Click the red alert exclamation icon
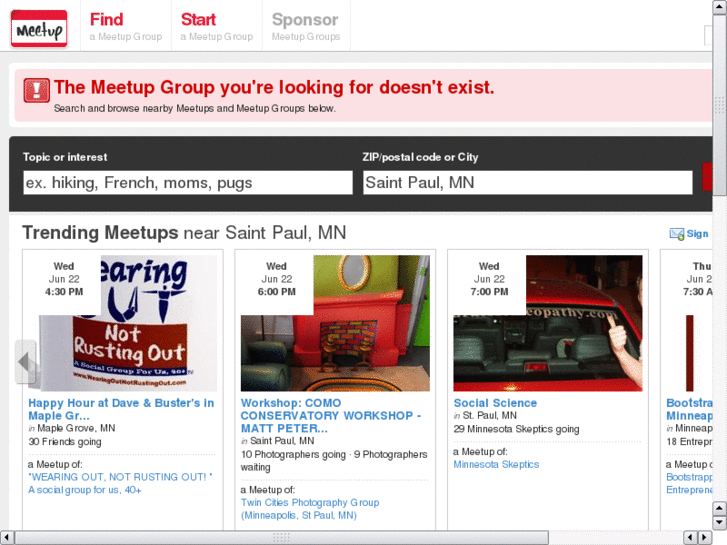This screenshot has width=727, height=545. pyautogui.click(x=36, y=92)
